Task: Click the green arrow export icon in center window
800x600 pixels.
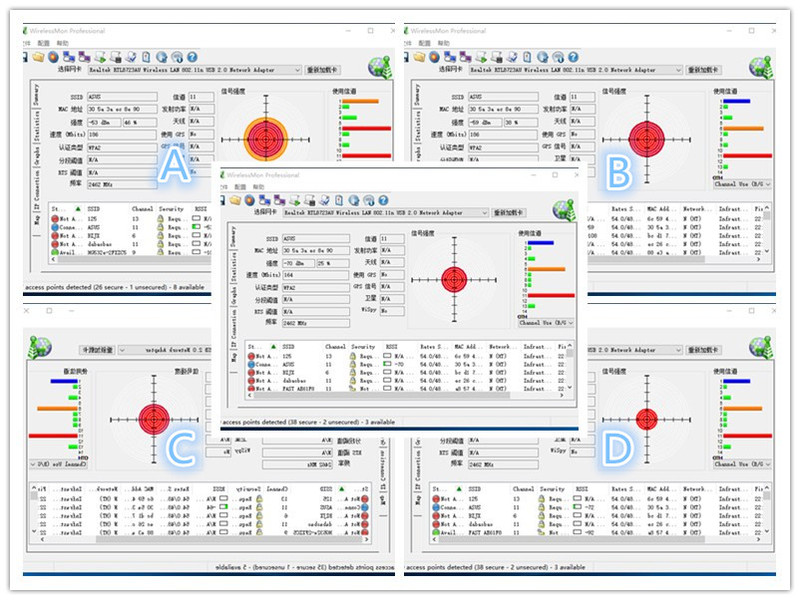Action: click(294, 201)
